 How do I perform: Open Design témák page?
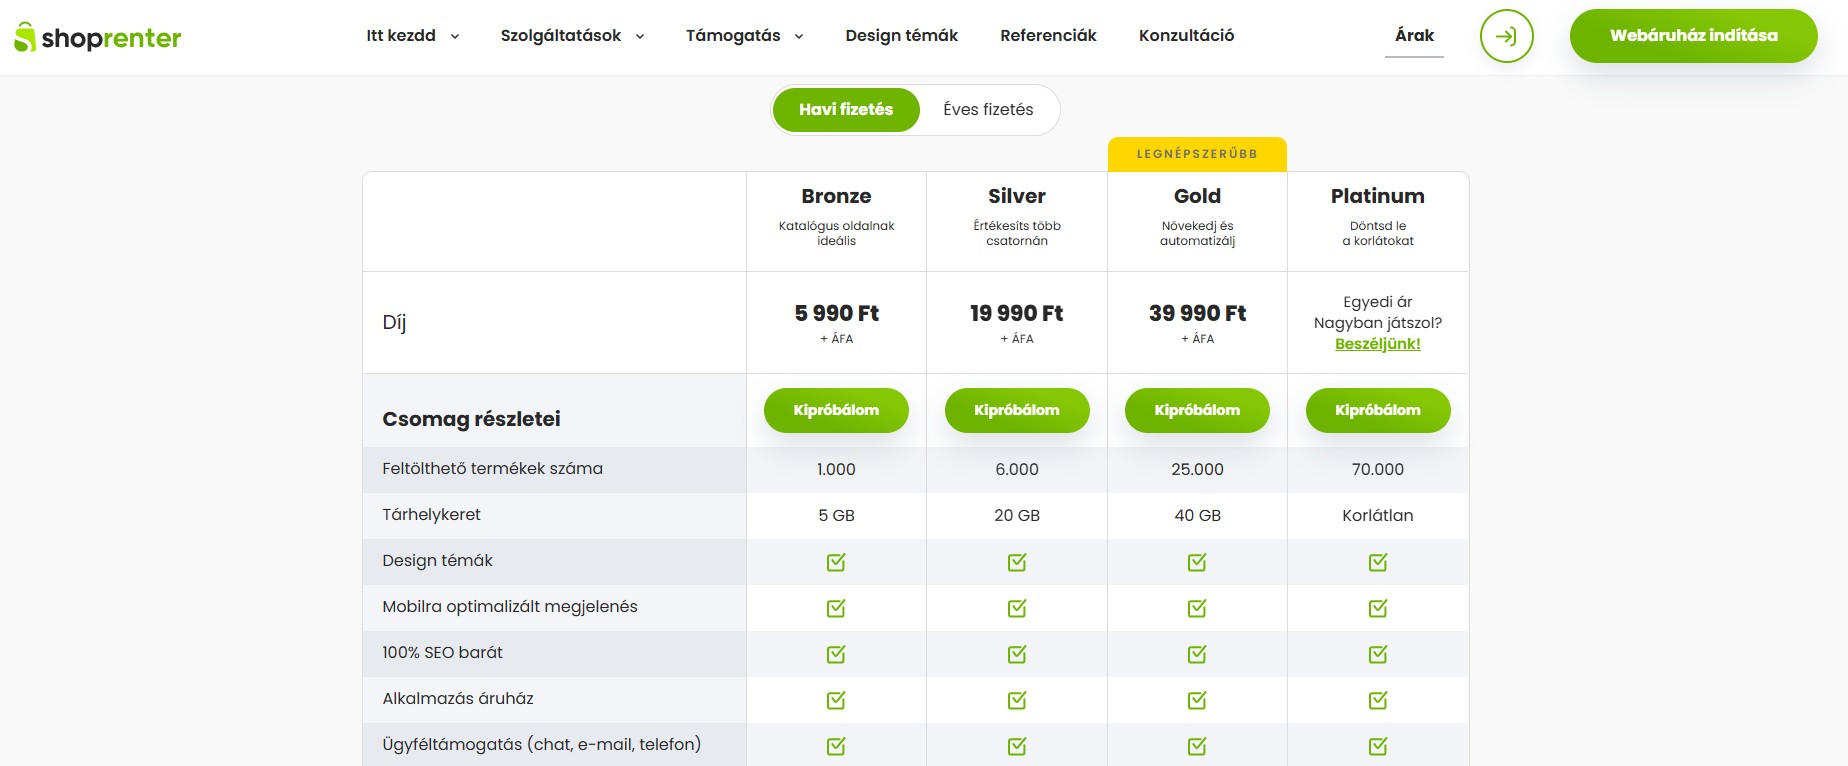(x=901, y=36)
